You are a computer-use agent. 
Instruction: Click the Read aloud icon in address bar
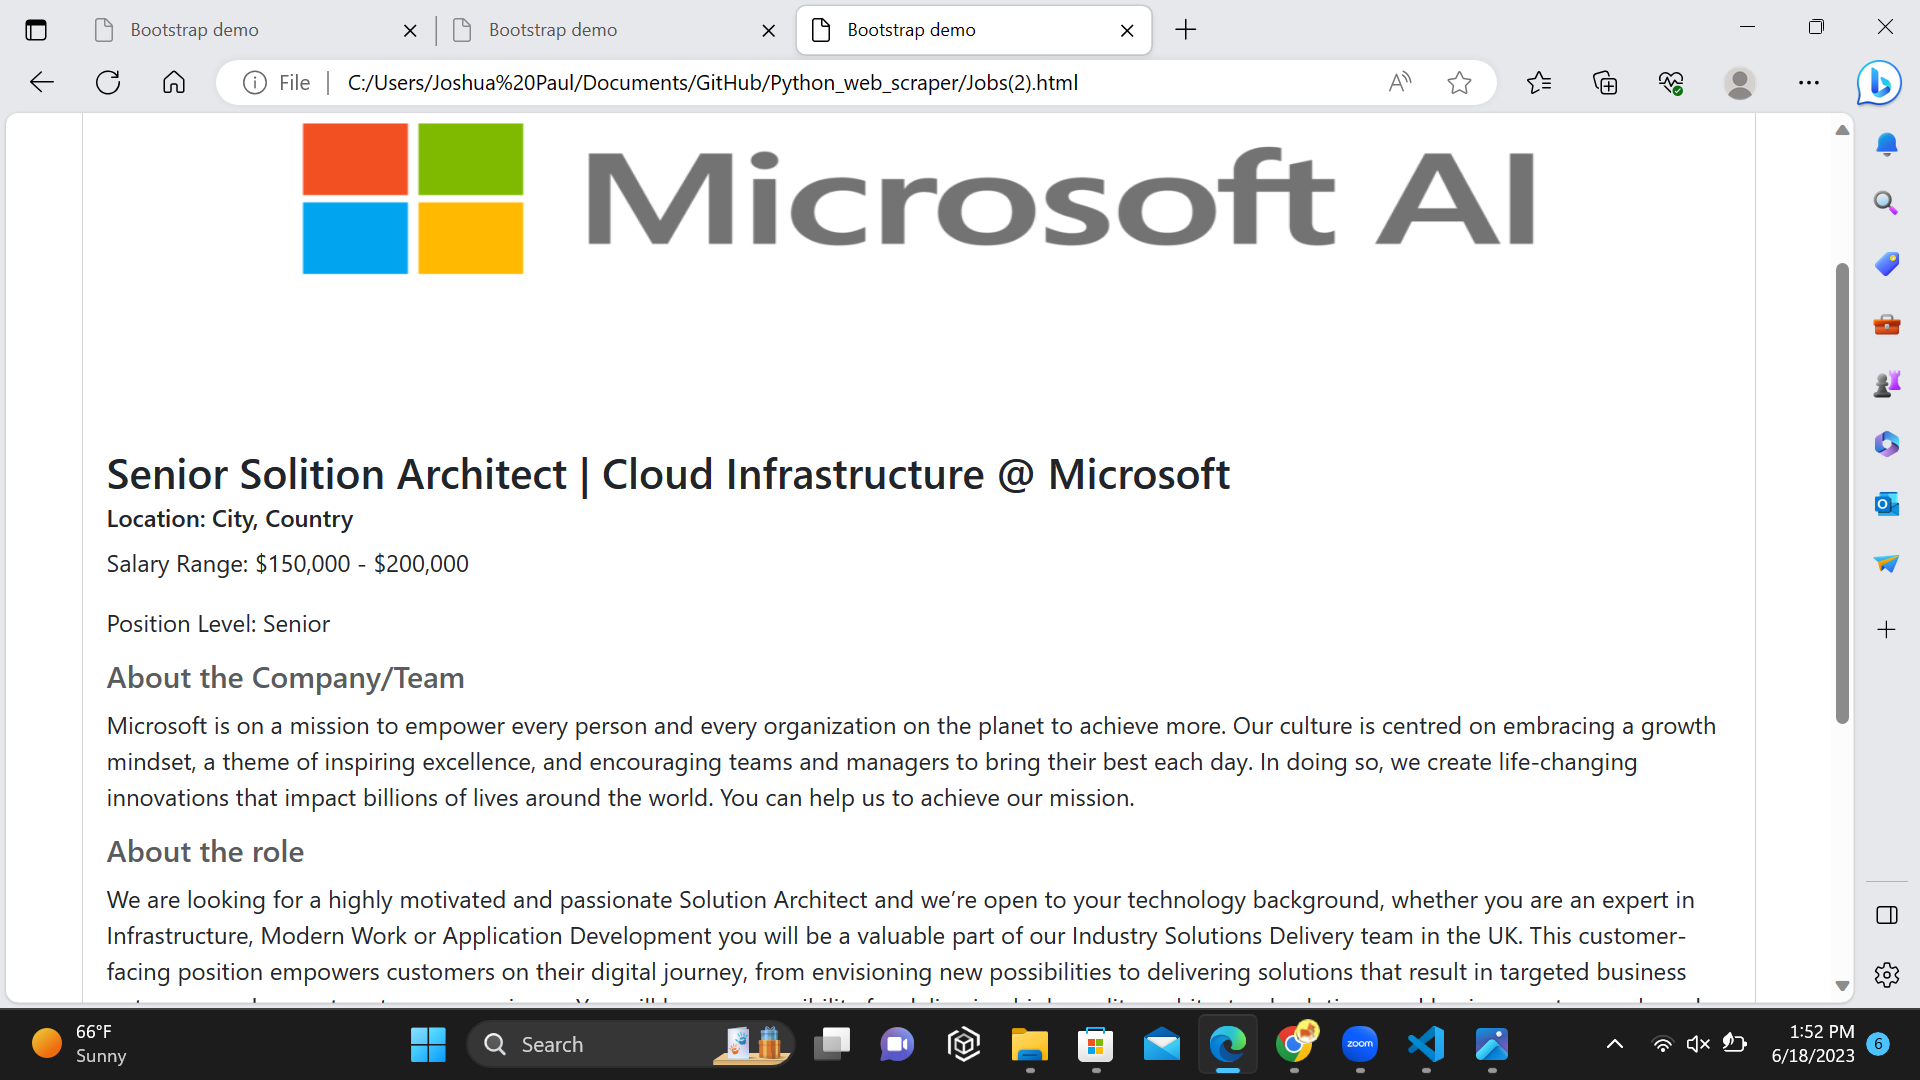1400,83
